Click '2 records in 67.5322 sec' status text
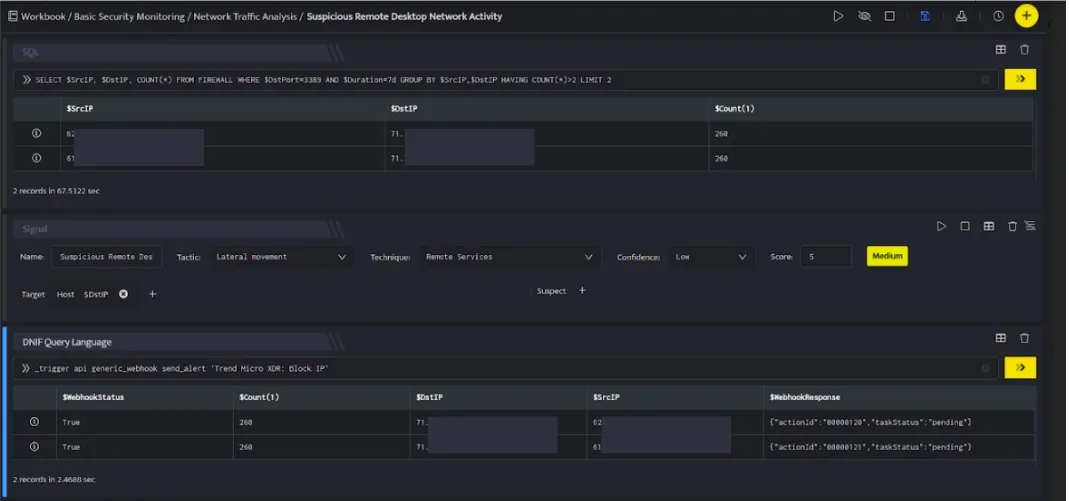 point(57,191)
